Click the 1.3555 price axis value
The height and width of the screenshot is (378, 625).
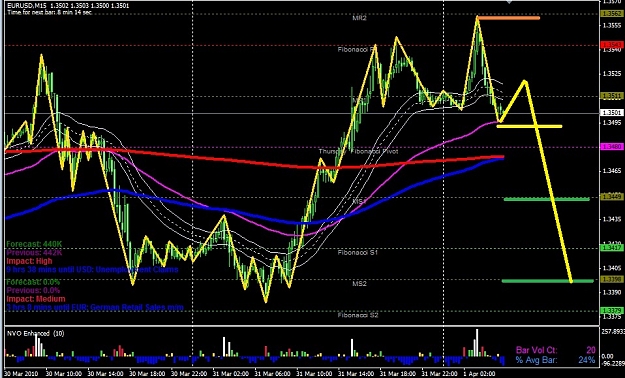(612, 26)
